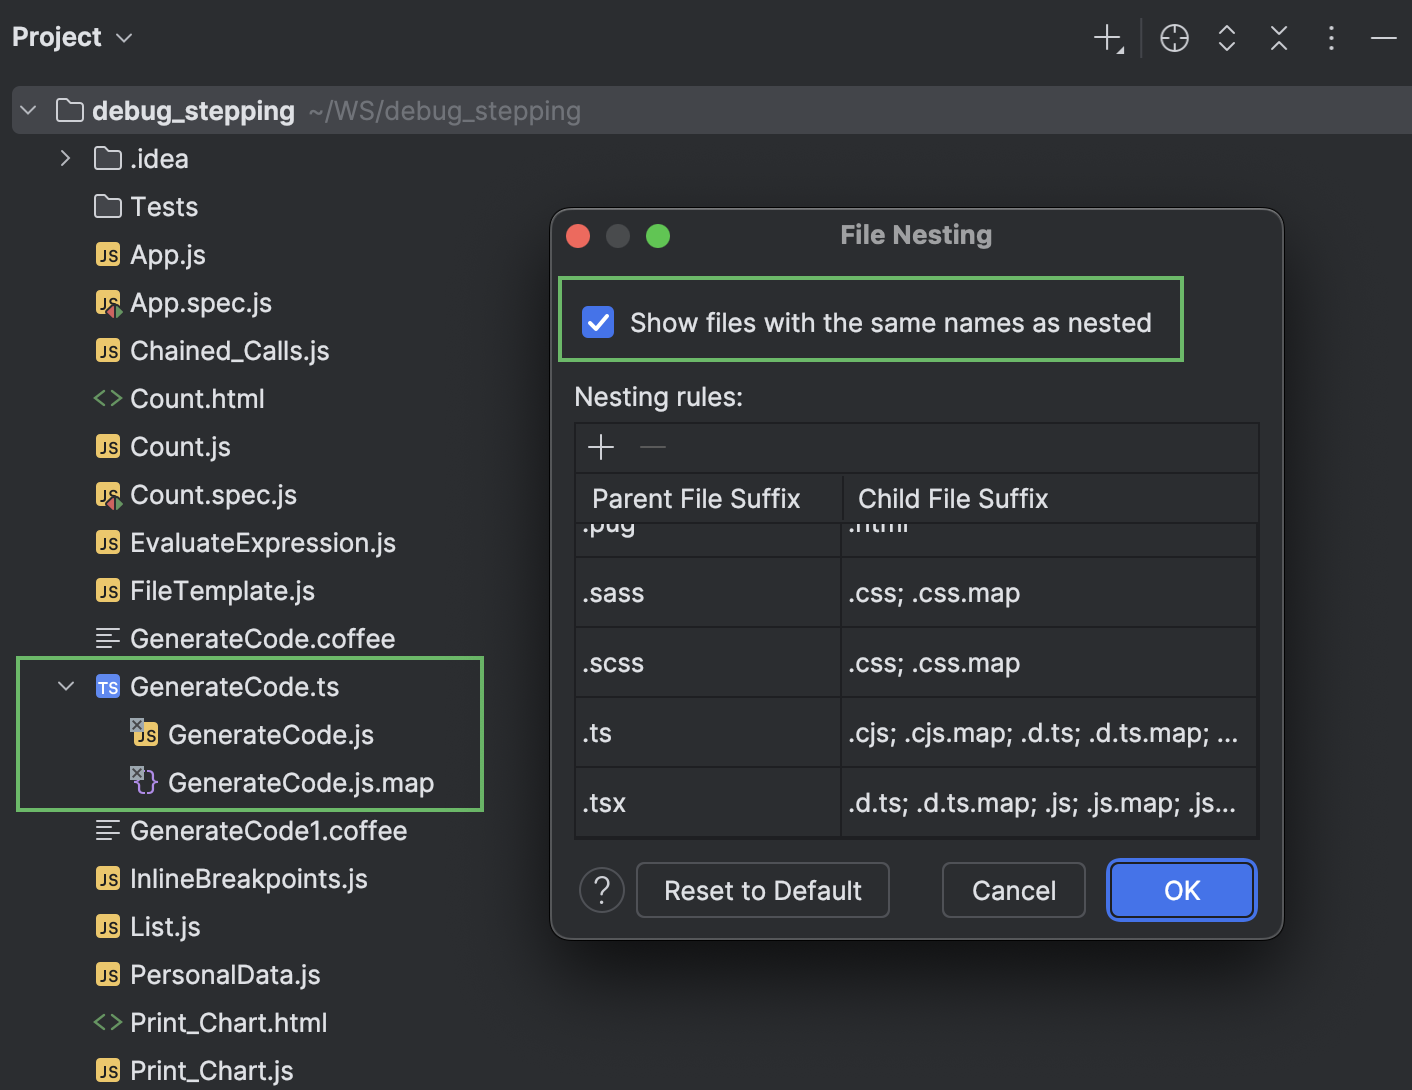The width and height of the screenshot is (1412, 1090).
Task: Click the Count.html file icon
Action: coord(108,399)
